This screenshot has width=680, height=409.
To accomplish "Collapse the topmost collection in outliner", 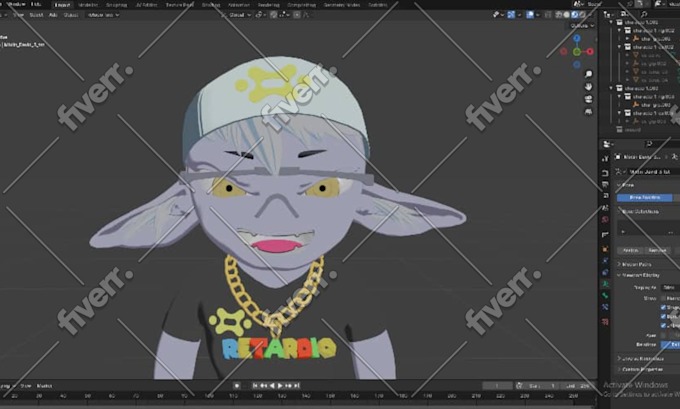I will tap(611, 22).
